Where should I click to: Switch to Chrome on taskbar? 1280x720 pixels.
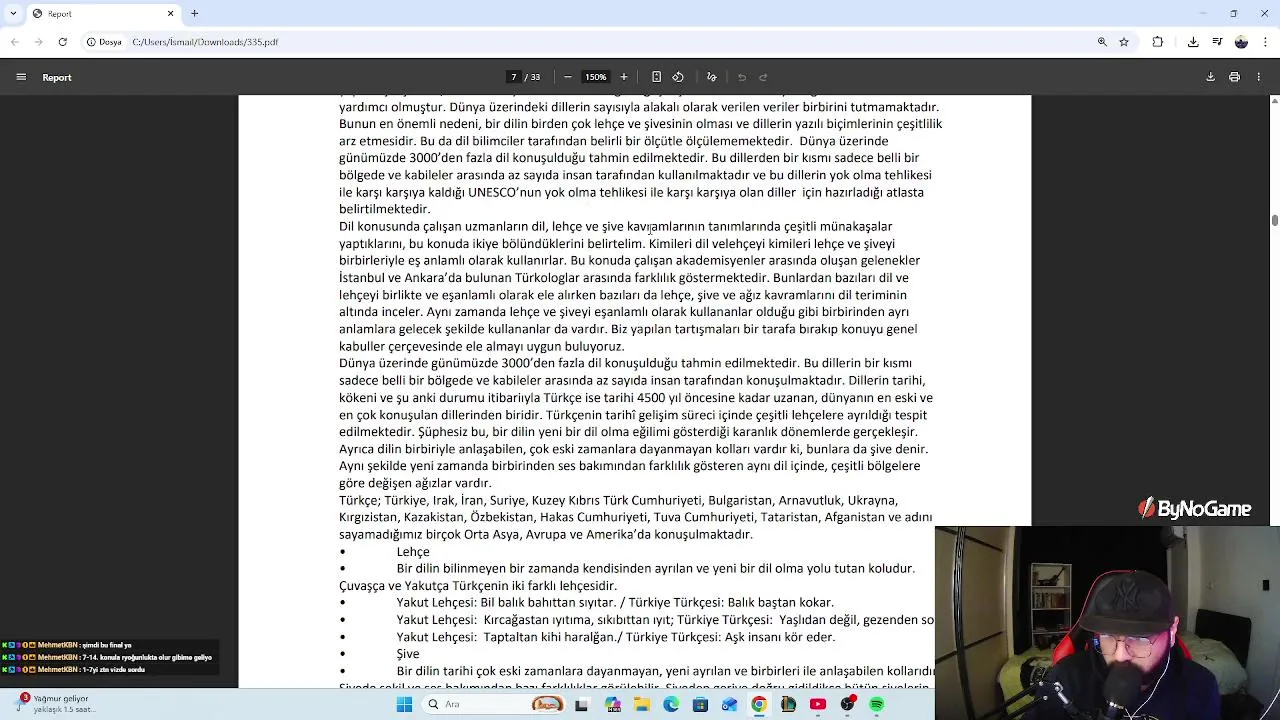click(759, 704)
